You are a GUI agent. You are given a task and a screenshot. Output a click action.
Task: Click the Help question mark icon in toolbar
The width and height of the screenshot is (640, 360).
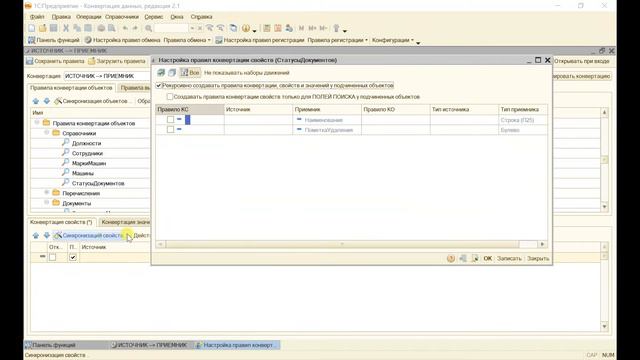[x=246, y=28]
